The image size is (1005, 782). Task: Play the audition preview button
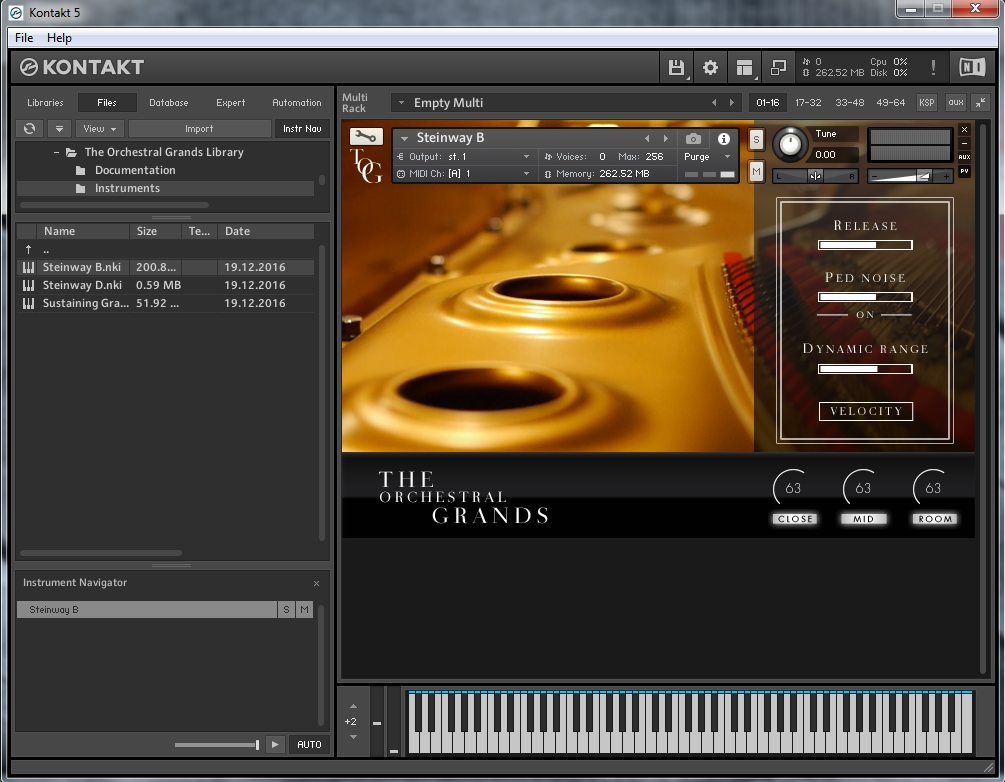pyautogui.click(x=275, y=744)
